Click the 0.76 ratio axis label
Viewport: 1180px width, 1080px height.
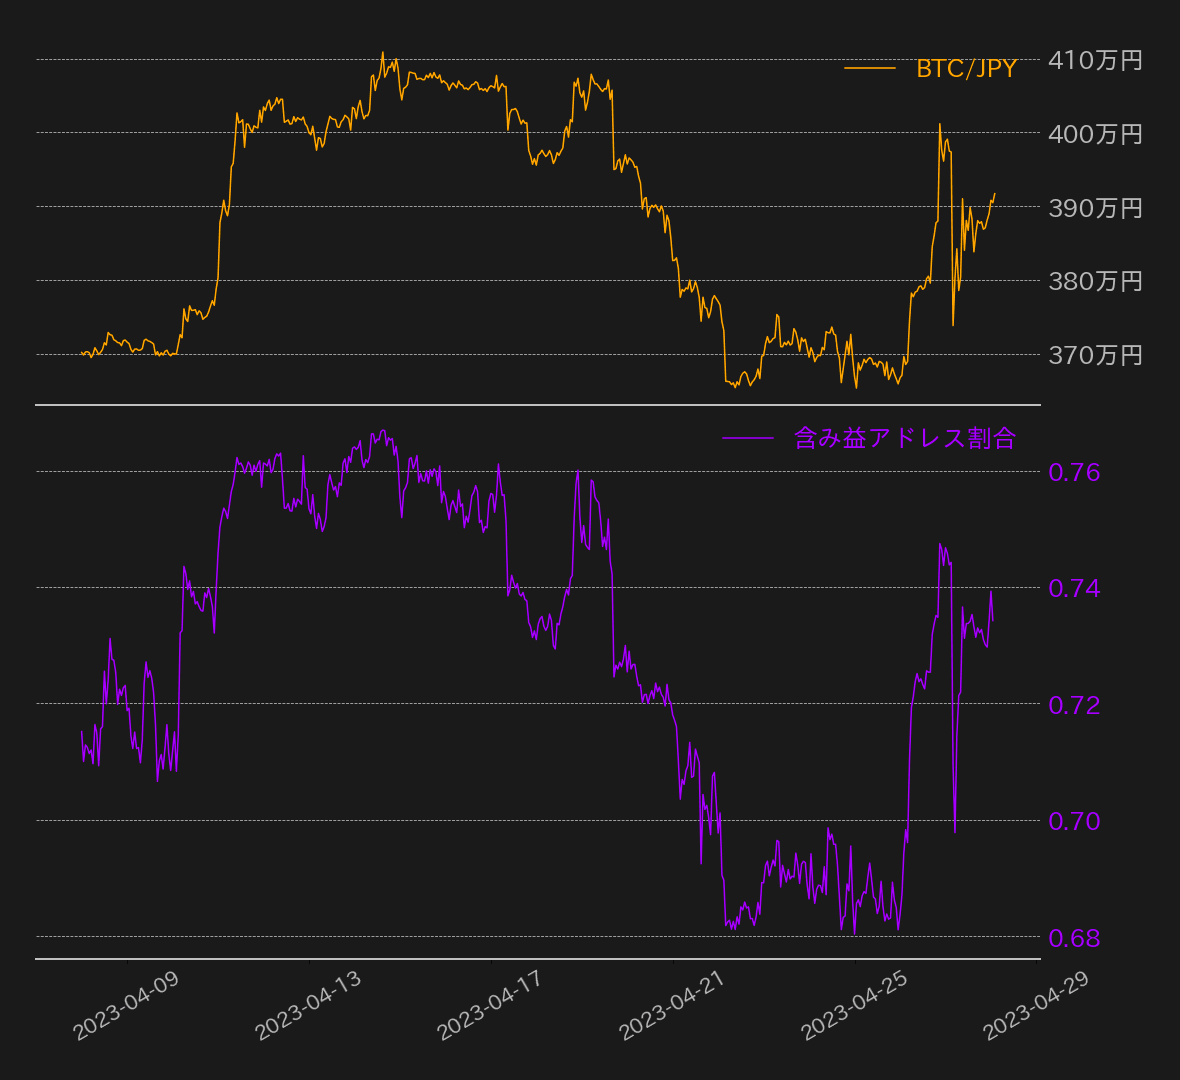pos(1074,472)
